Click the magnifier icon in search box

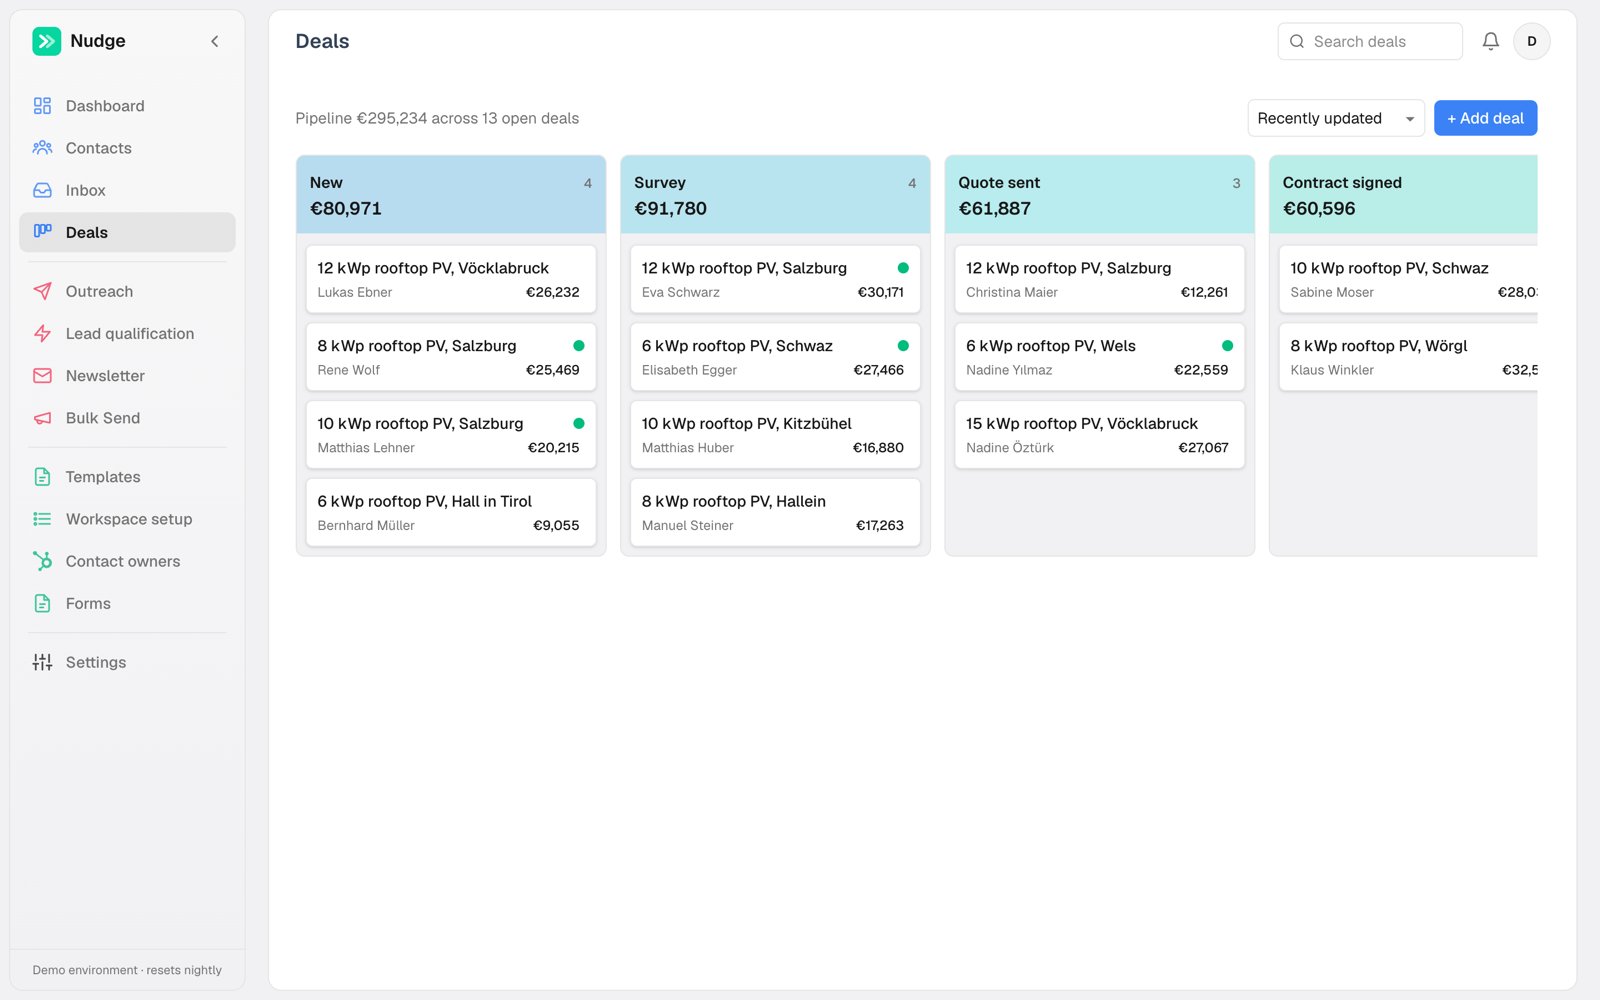pyautogui.click(x=1297, y=41)
